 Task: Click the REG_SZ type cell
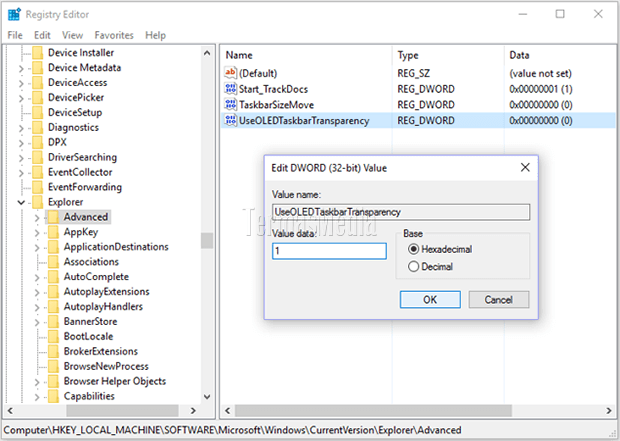point(414,74)
